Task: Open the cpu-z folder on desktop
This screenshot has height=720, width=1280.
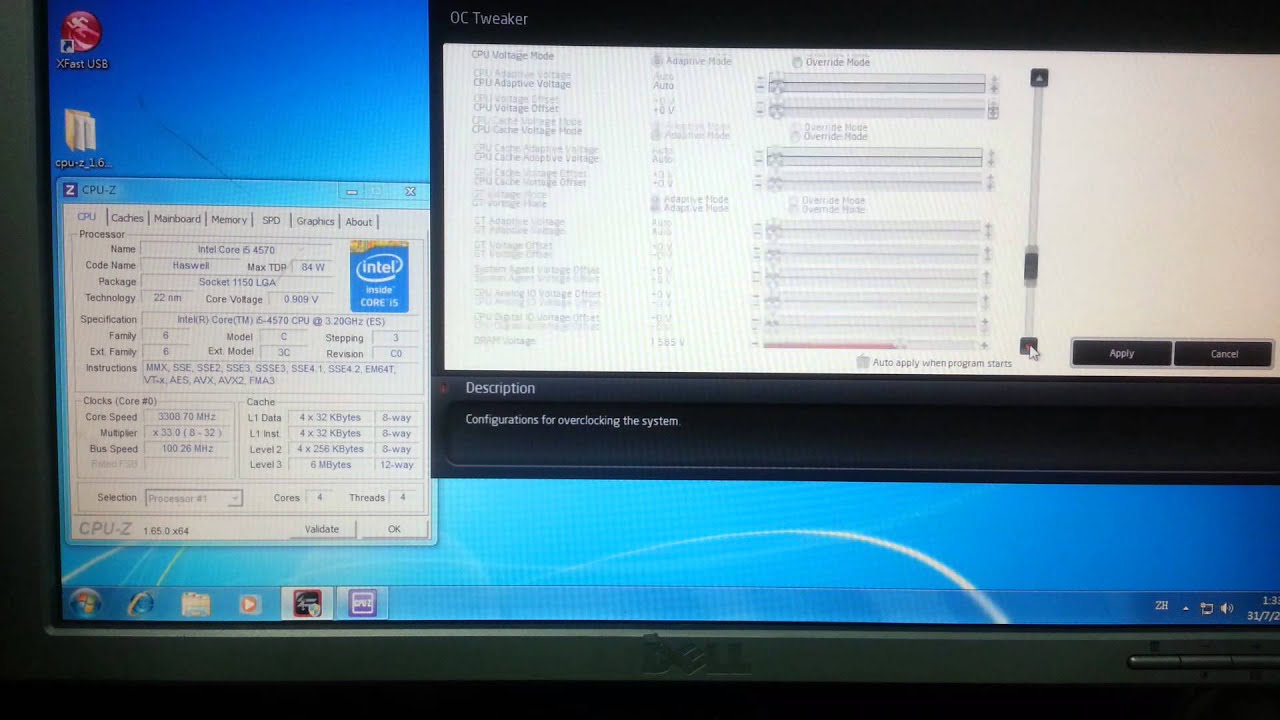Action: click(x=81, y=138)
